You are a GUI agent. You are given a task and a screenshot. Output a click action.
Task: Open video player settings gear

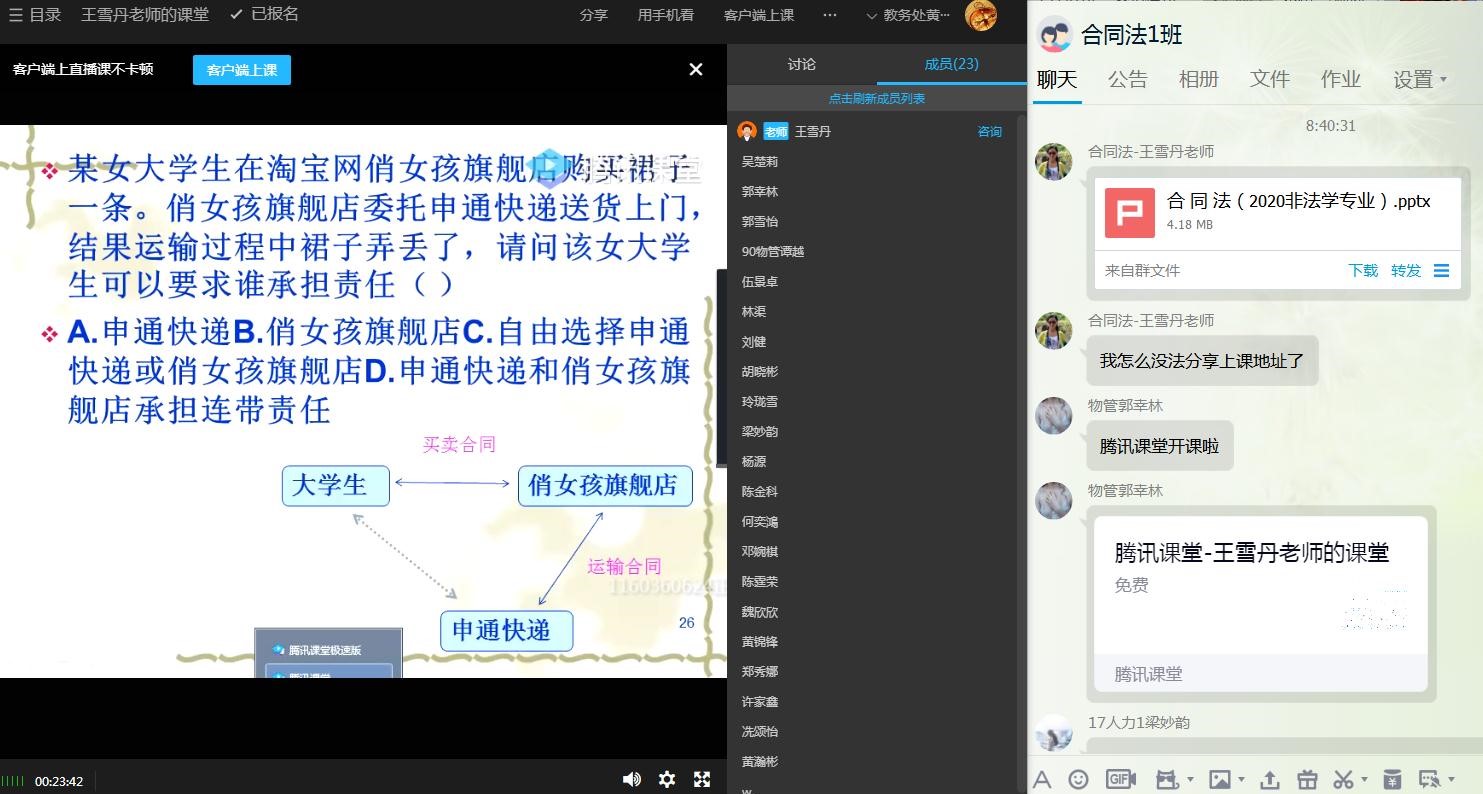click(667, 780)
